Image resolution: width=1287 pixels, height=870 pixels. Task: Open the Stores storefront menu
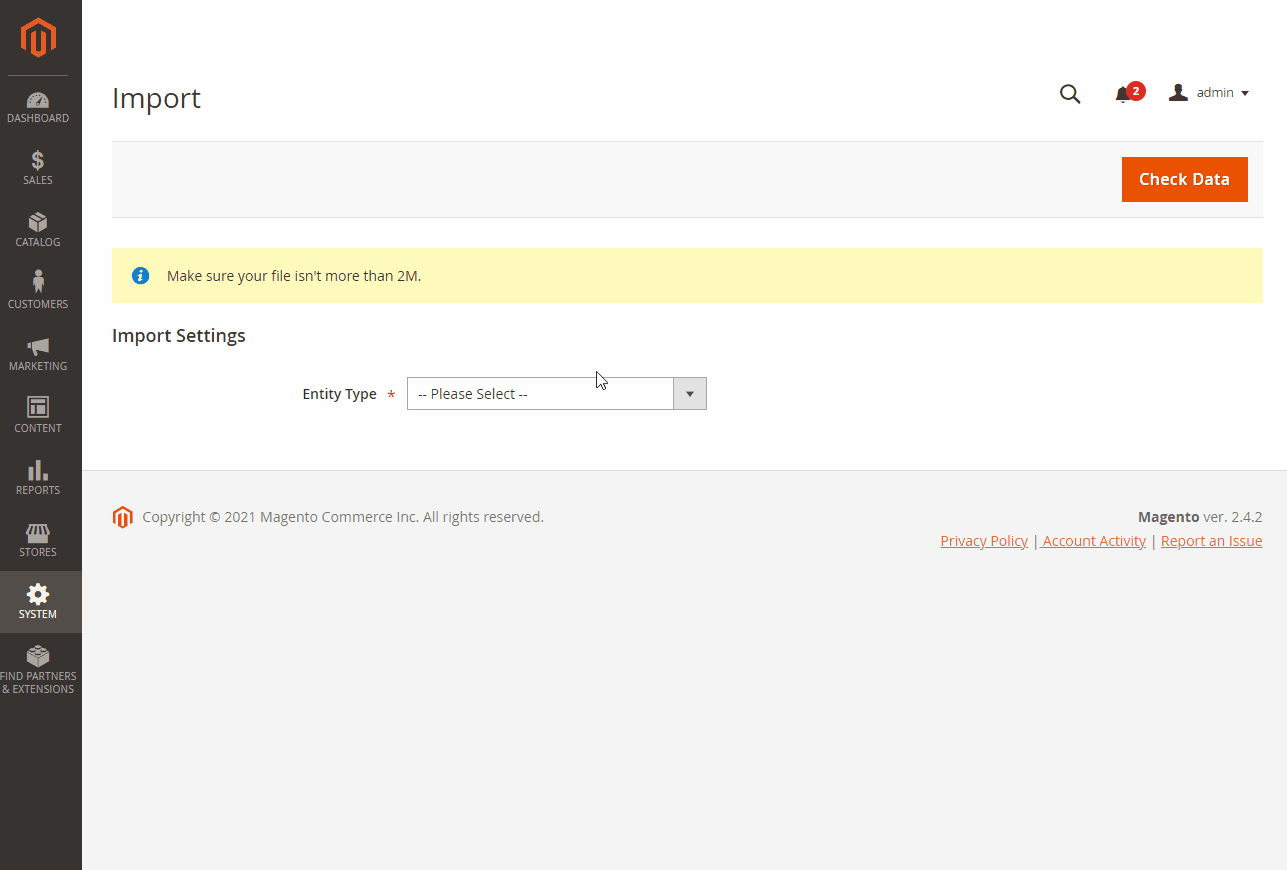(38, 540)
